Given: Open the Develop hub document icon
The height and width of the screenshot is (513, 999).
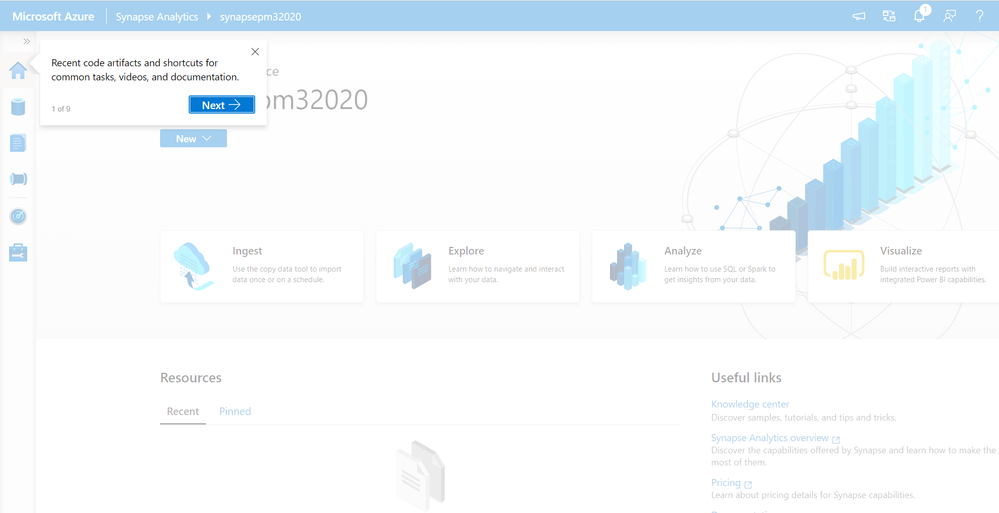Looking at the screenshot, I should tap(18, 143).
